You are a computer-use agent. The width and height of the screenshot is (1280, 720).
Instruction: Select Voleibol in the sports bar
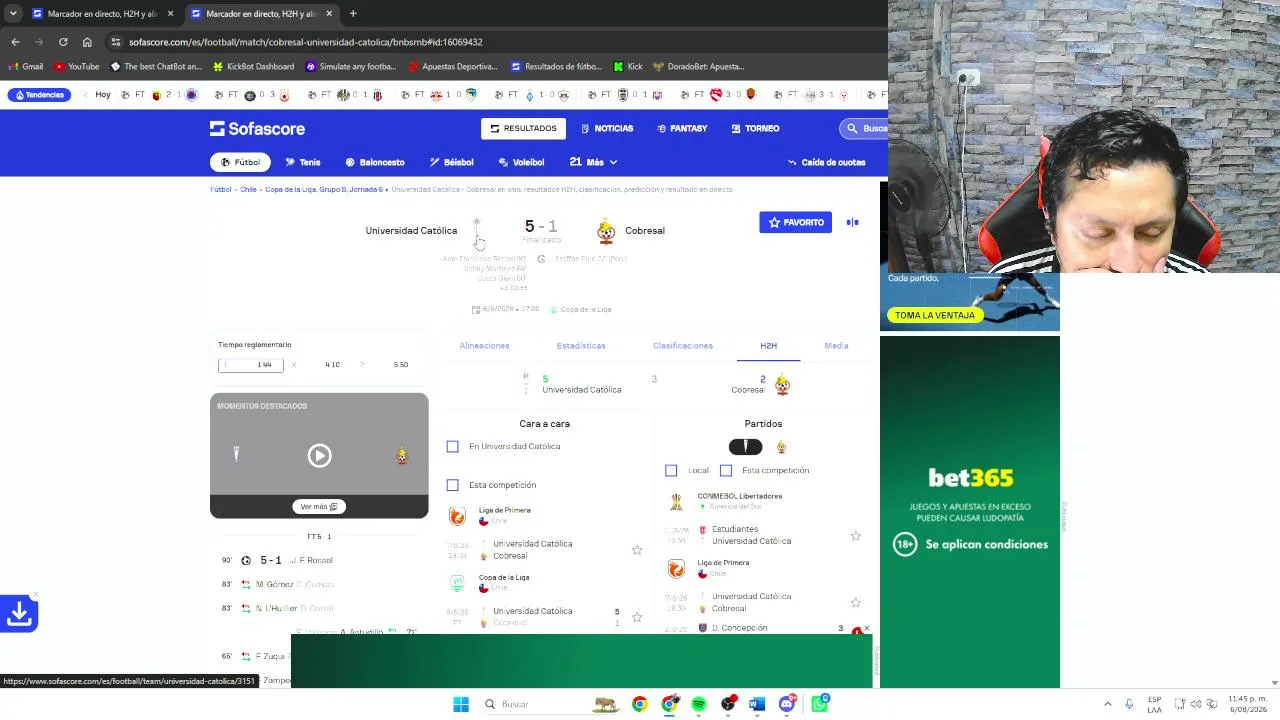click(521, 162)
